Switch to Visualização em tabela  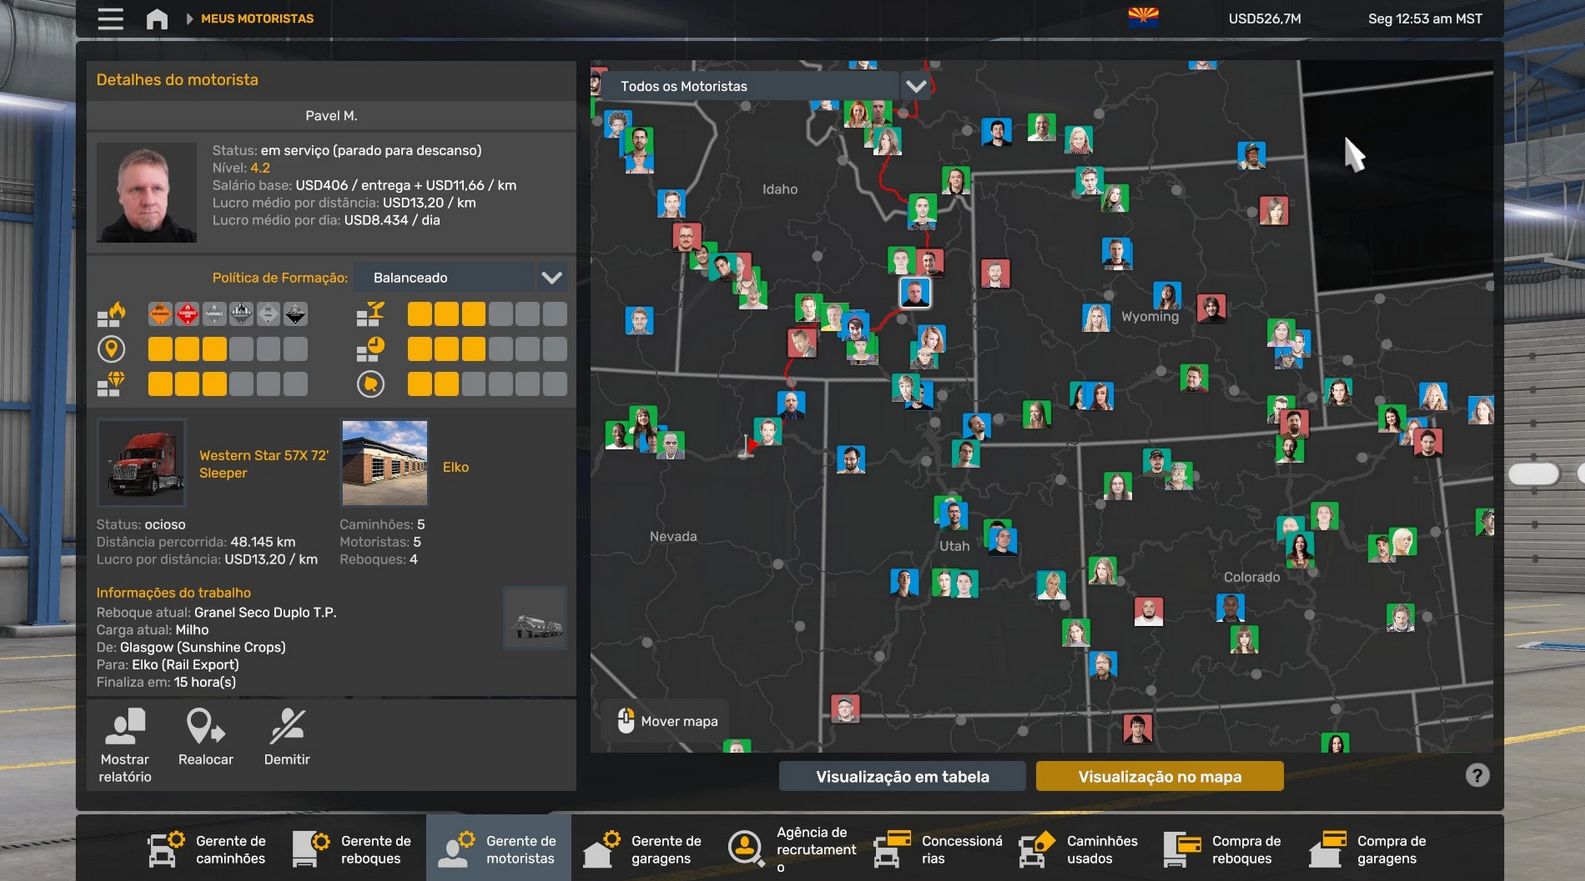point(902,777)
